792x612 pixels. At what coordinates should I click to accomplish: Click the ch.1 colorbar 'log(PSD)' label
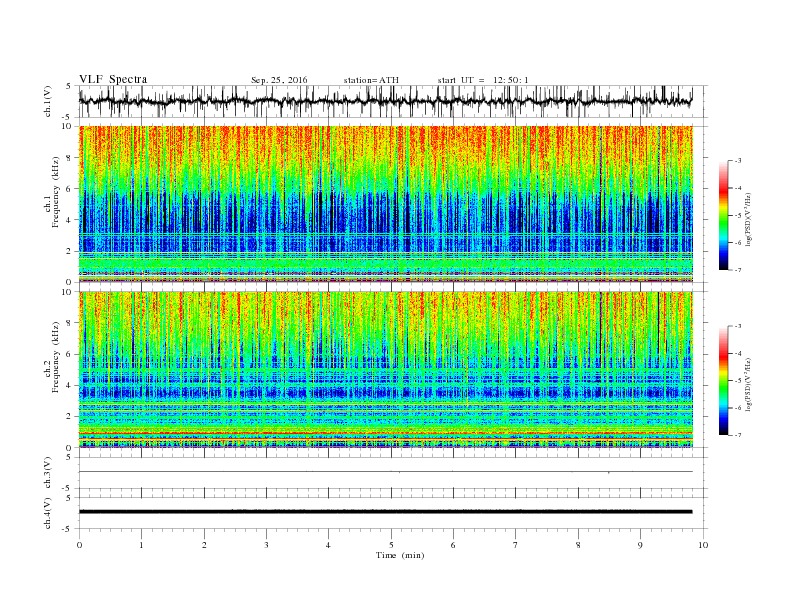tap(748, 220)
